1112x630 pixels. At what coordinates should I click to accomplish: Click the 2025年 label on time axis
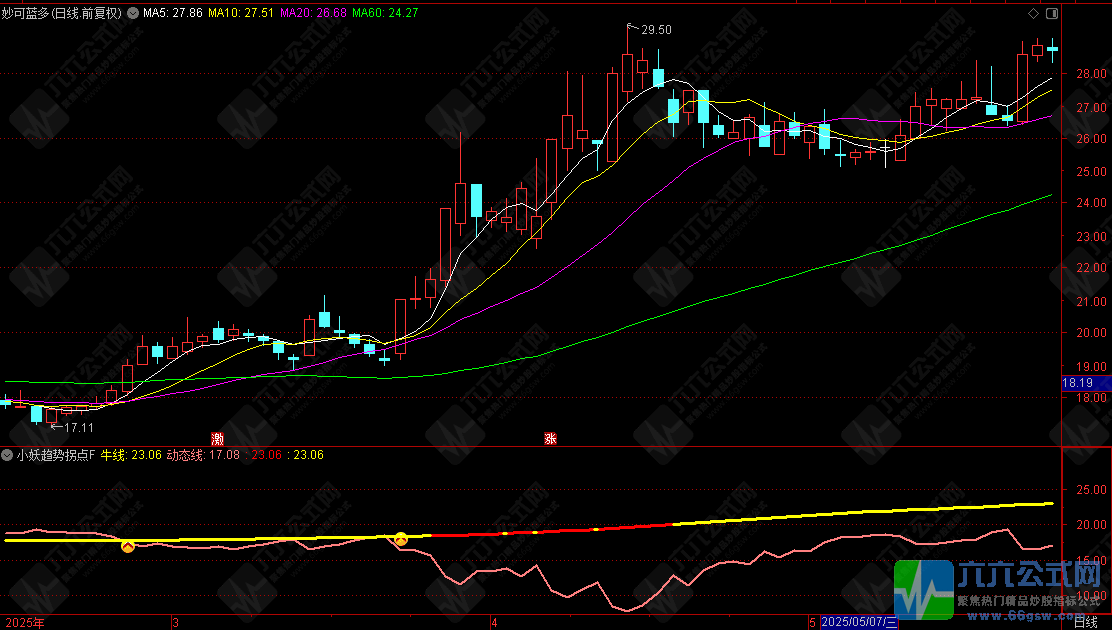click(x=25, y=623)
